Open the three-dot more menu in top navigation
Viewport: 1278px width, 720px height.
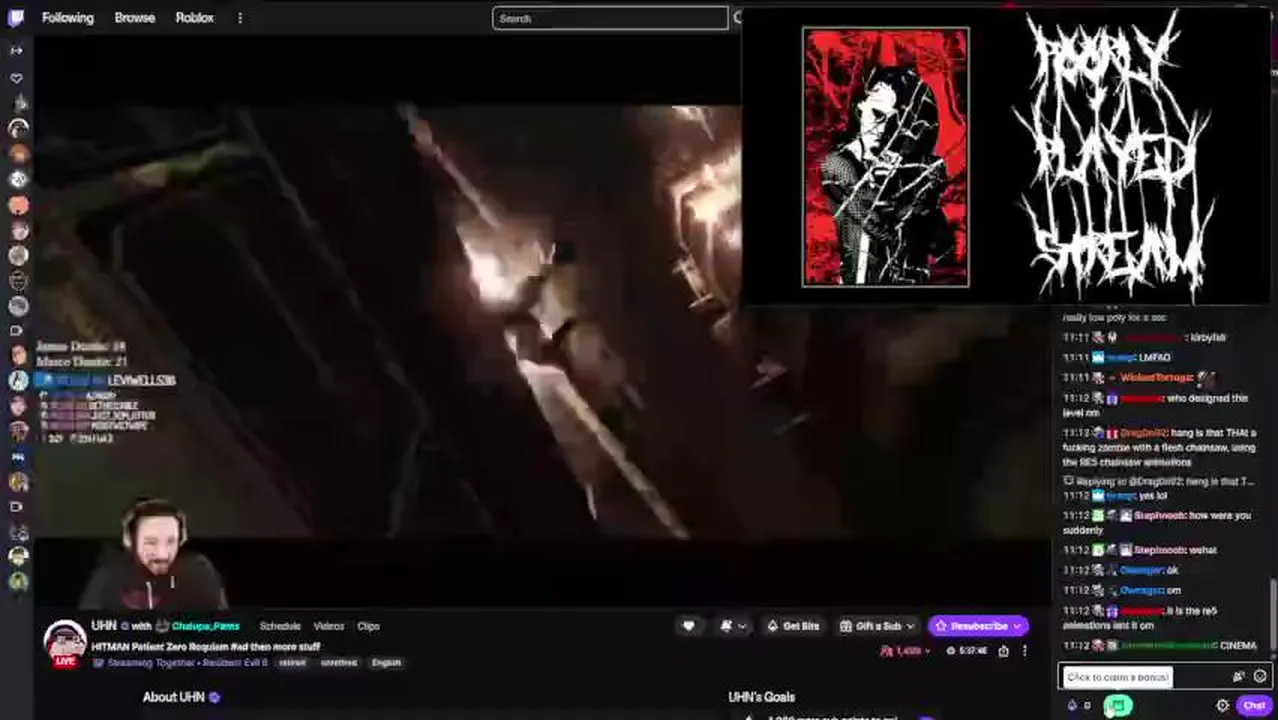(240, 18)
